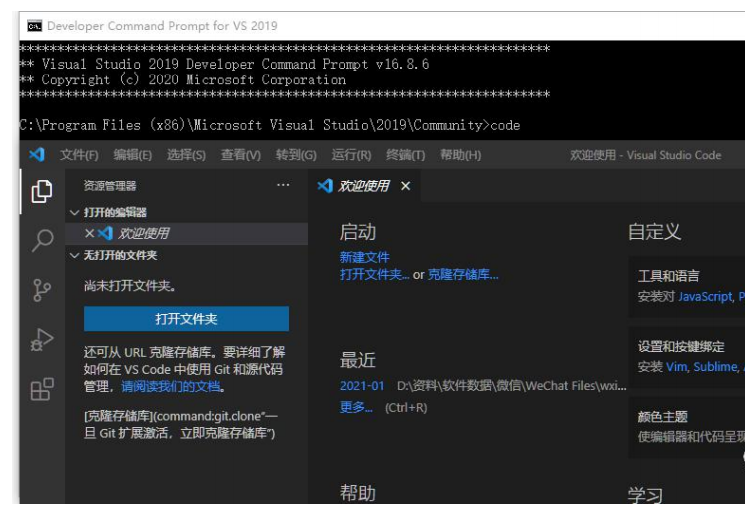Click the VS Code logo in title bar
This screenshot has height=517, width=745.
37,155
